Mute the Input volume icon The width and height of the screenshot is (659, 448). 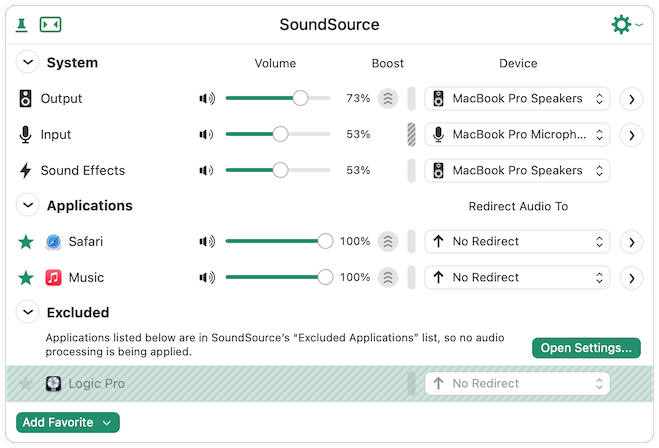coord(206,134)
